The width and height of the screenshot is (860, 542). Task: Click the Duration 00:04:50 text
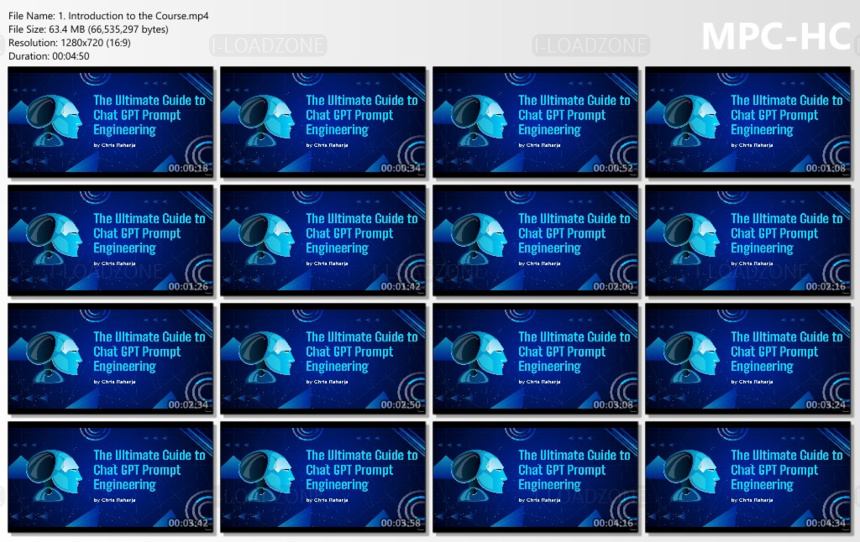(48, 56)
